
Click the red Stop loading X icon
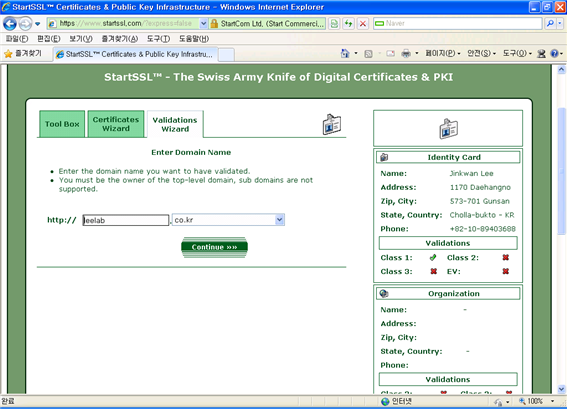[x=363, y=24]
